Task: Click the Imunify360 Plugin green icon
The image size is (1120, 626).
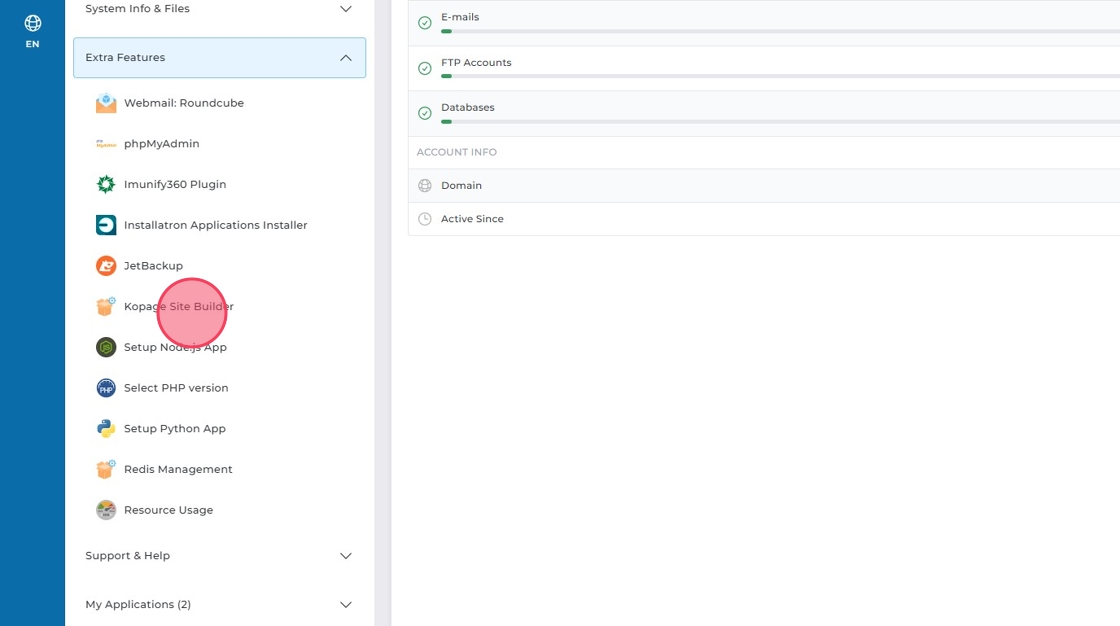Action: point(106,185)
